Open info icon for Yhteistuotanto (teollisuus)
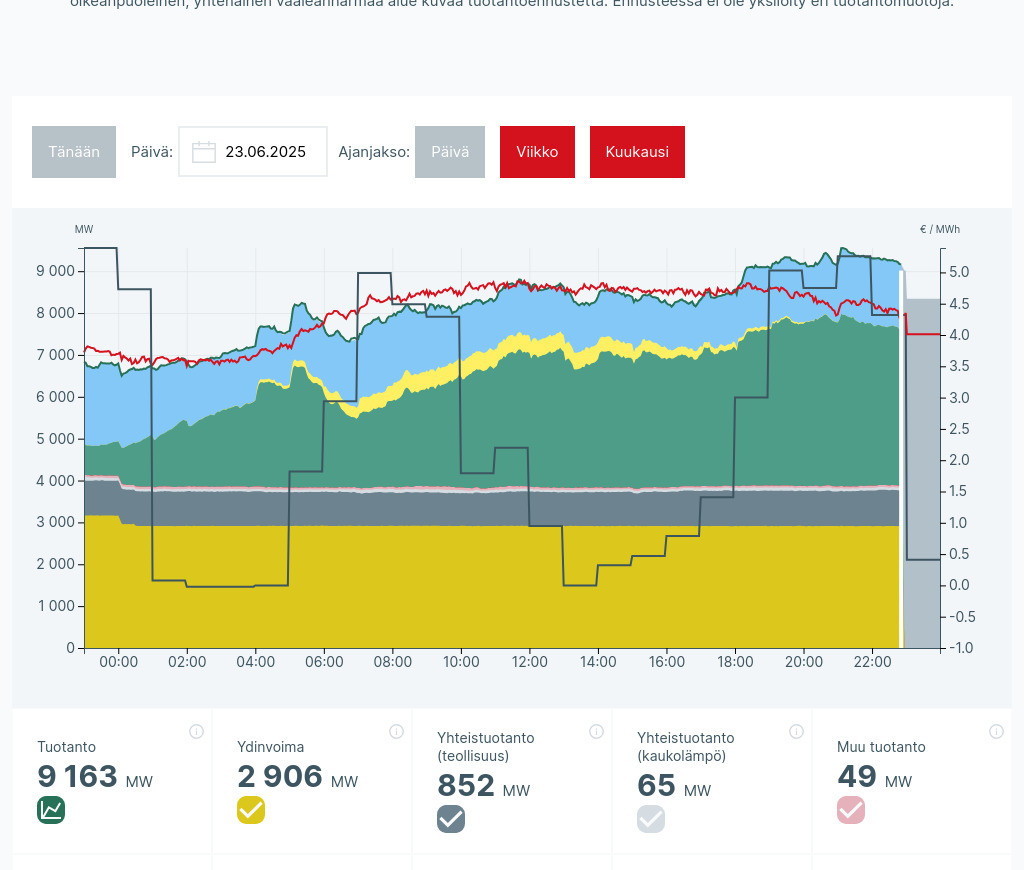The height and width of the screenshot is (870, 1024). click(x=596, y=731)
